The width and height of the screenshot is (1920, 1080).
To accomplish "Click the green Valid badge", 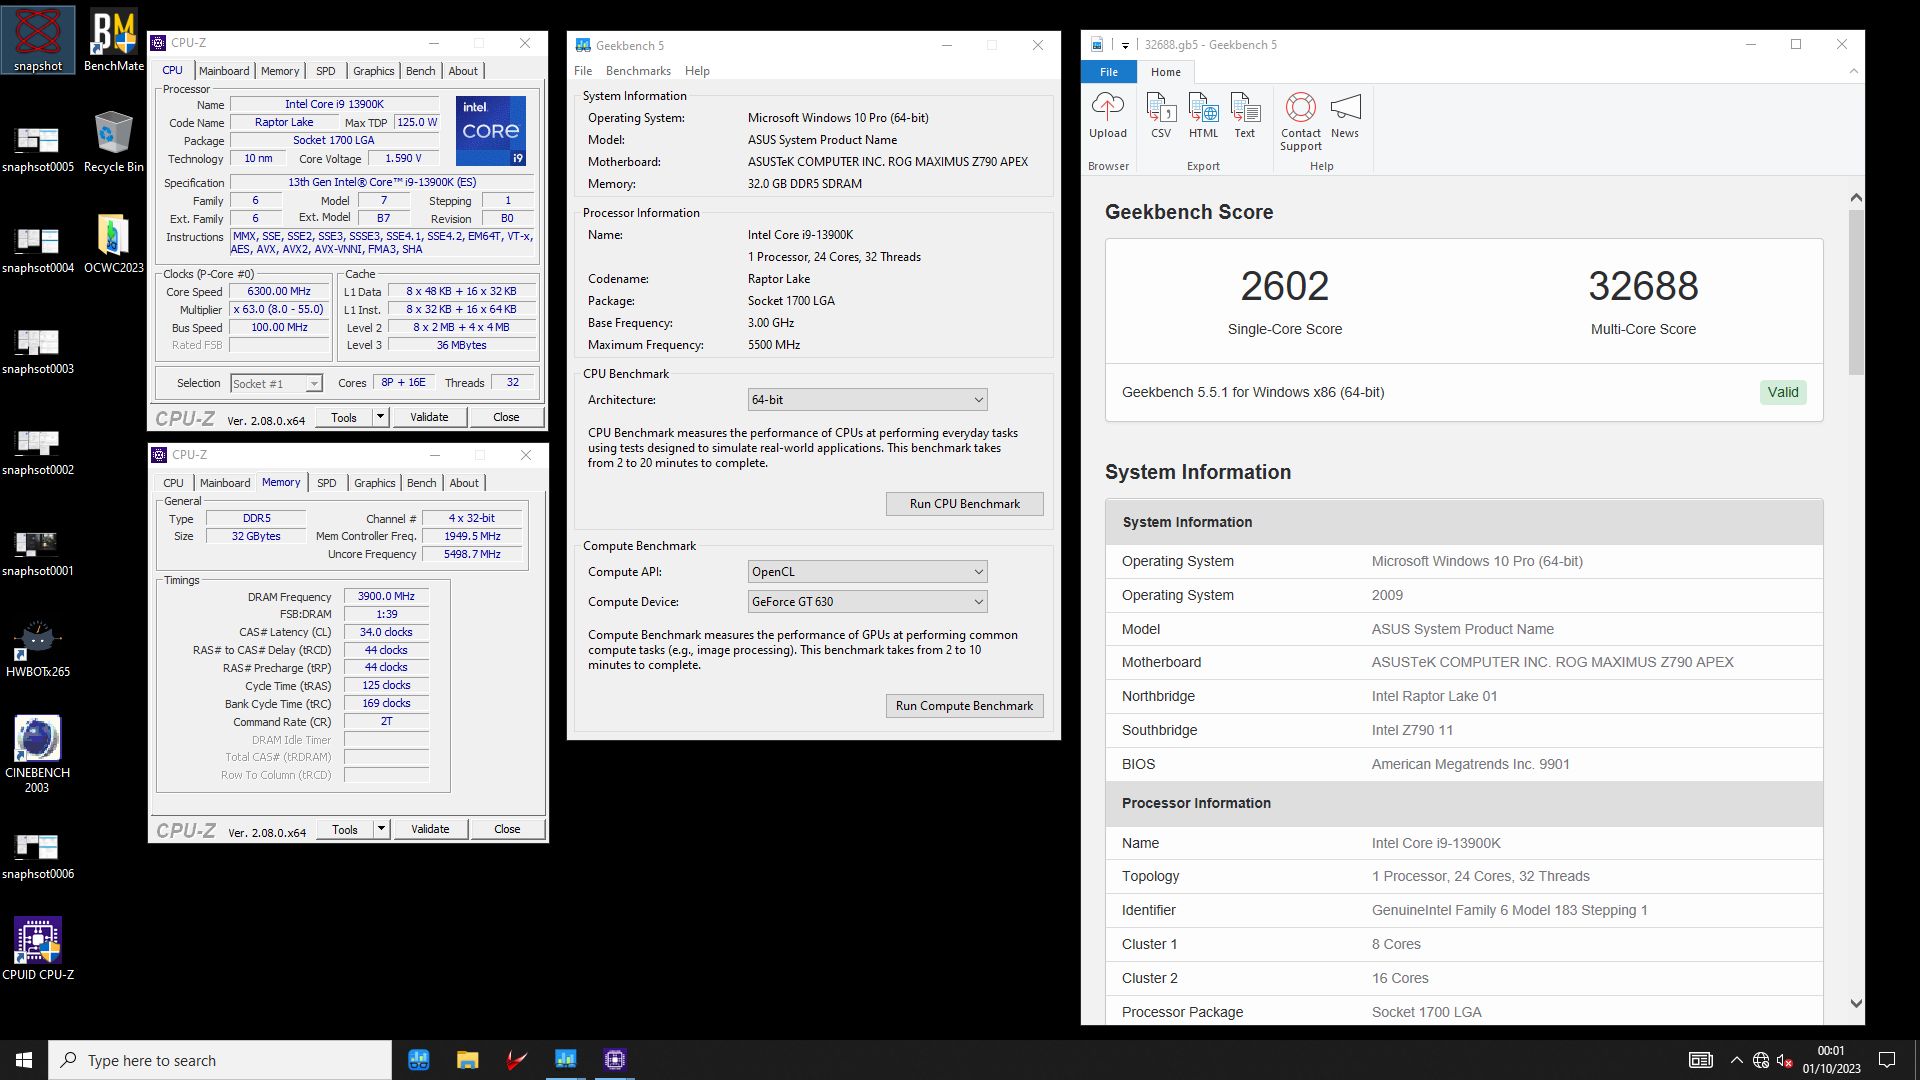I will 1782,392.
